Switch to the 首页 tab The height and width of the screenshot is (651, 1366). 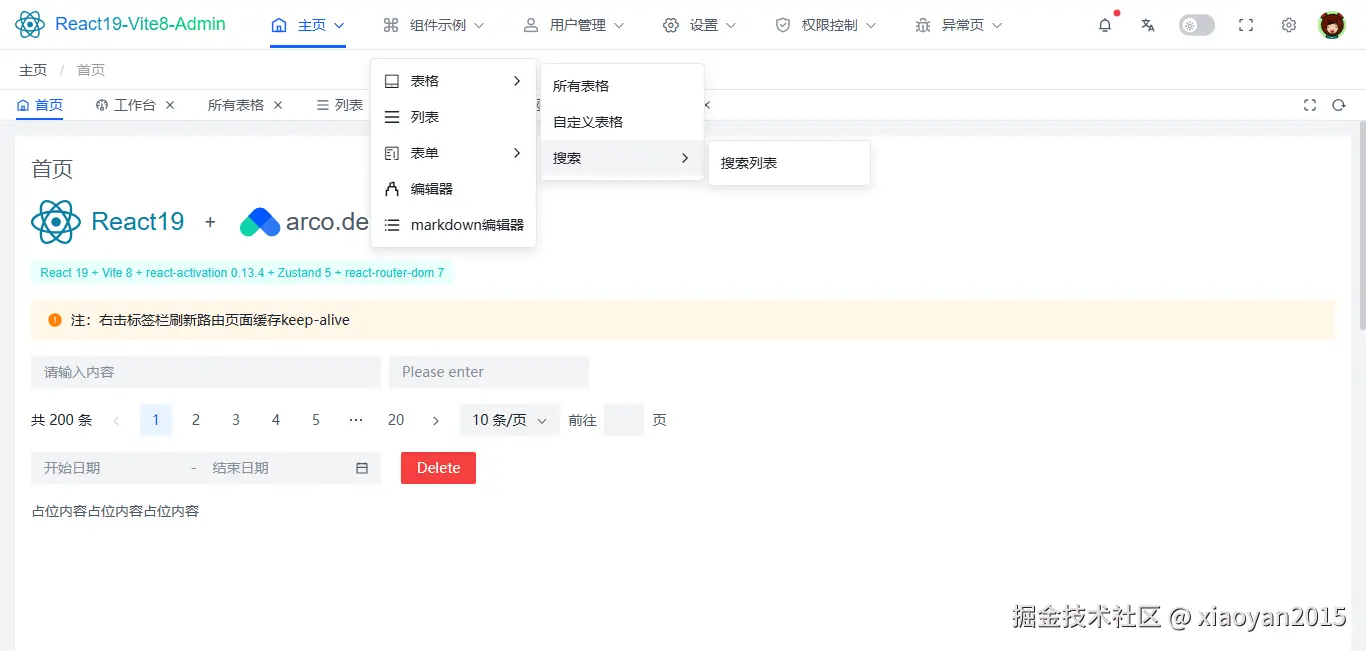40,105
